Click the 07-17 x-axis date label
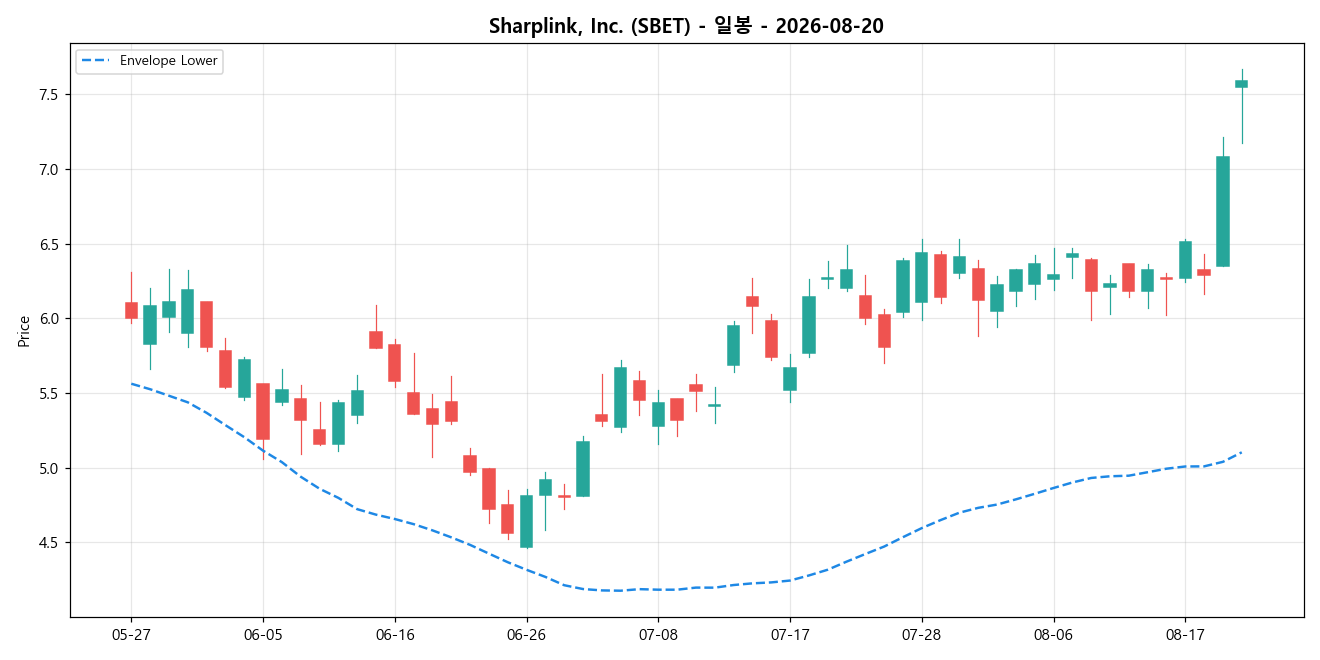Screen dimensions: 1320x660 pos(790,634)
